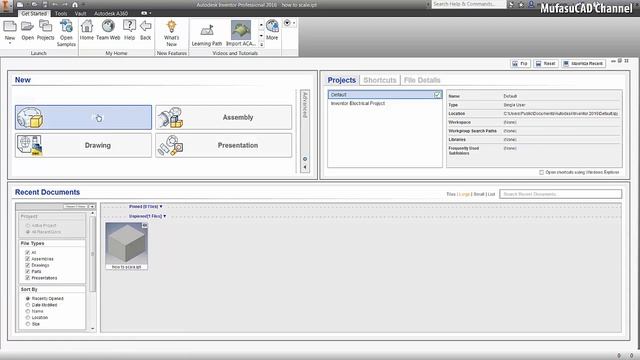The width and height of the screenshot is (640, 360).
Task: Toggle the Presentations file type checkbox
Action: coord(27,278)
